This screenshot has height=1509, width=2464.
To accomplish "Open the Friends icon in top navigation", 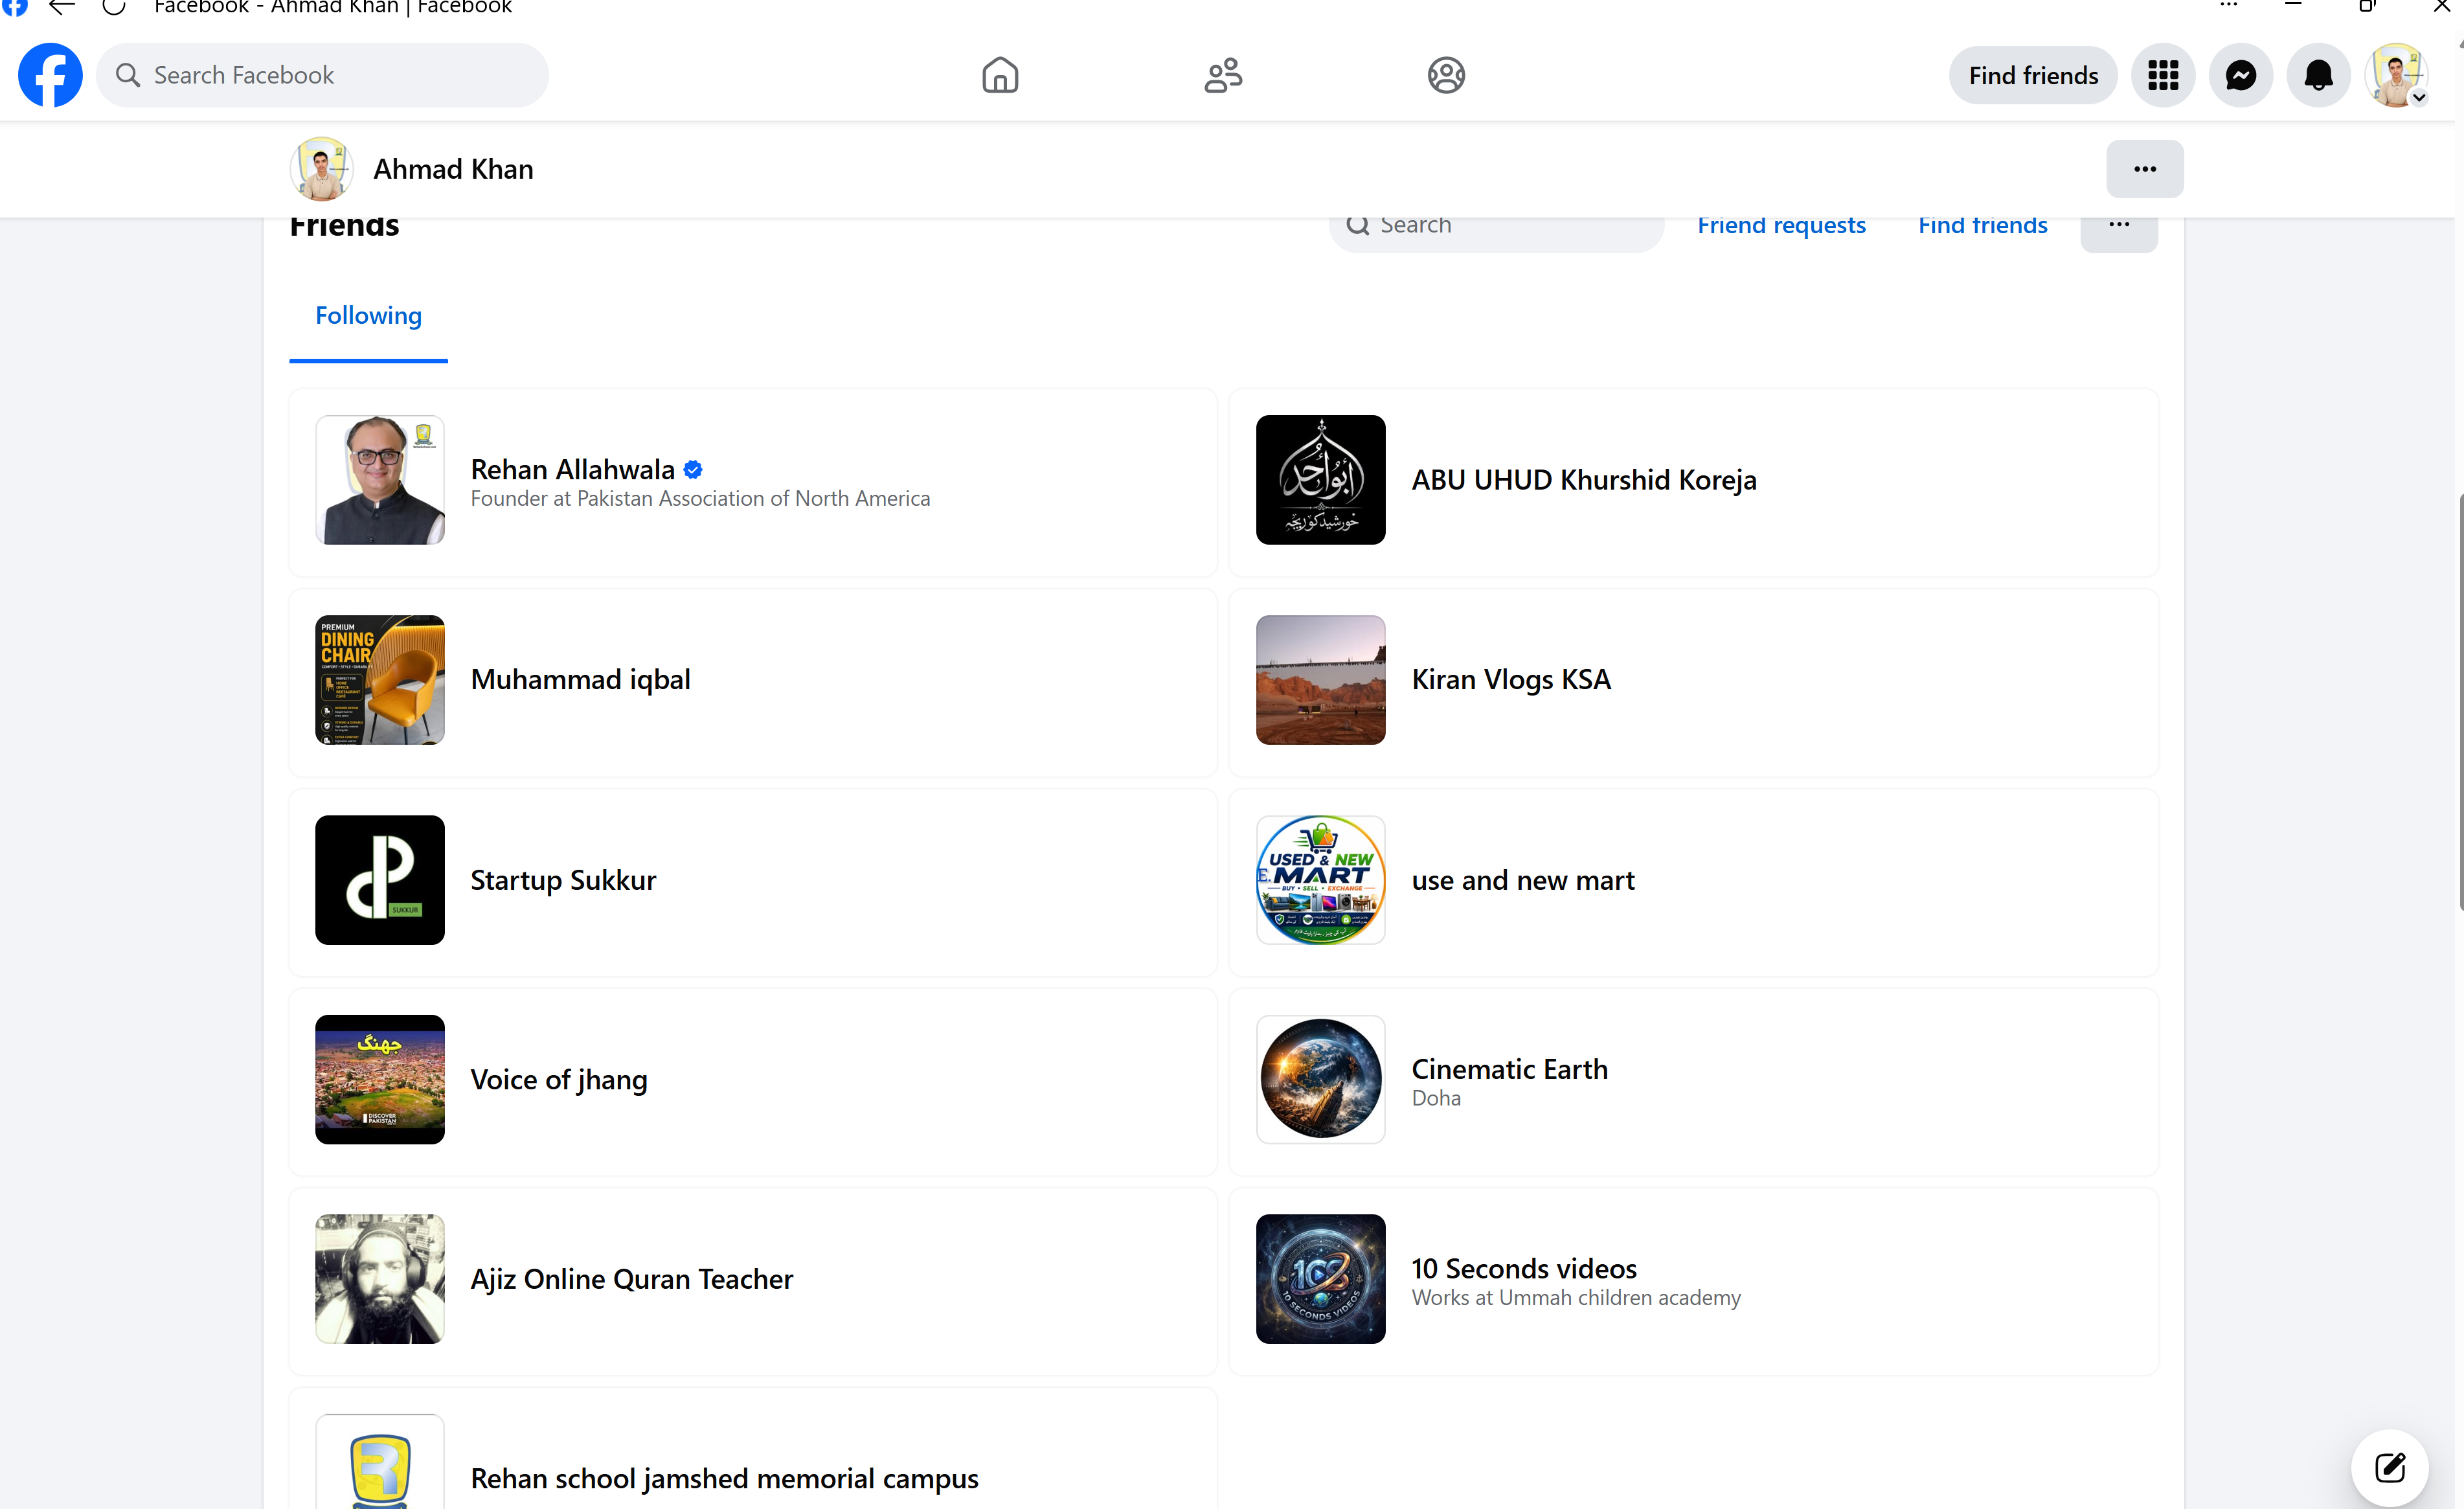I will click(1223, 75).
